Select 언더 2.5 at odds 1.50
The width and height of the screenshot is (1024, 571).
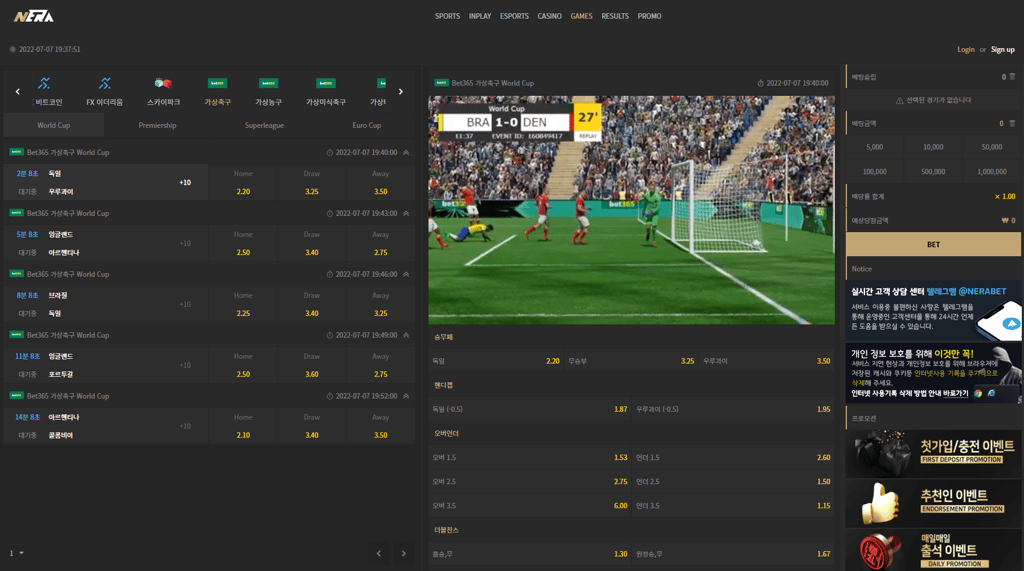click(733, 481)
